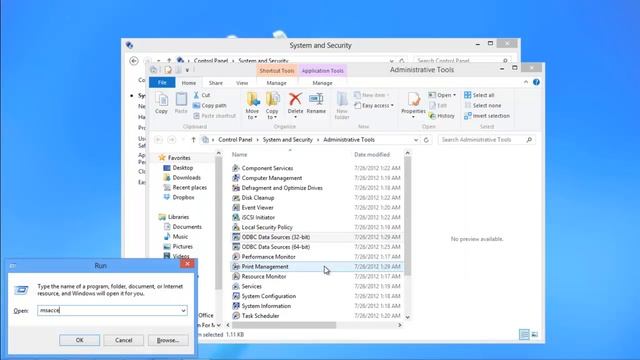The height and width of the screenshot is (360, 640).
Task: Click the Properties icon in ribbon
Action: coord(413,99)
